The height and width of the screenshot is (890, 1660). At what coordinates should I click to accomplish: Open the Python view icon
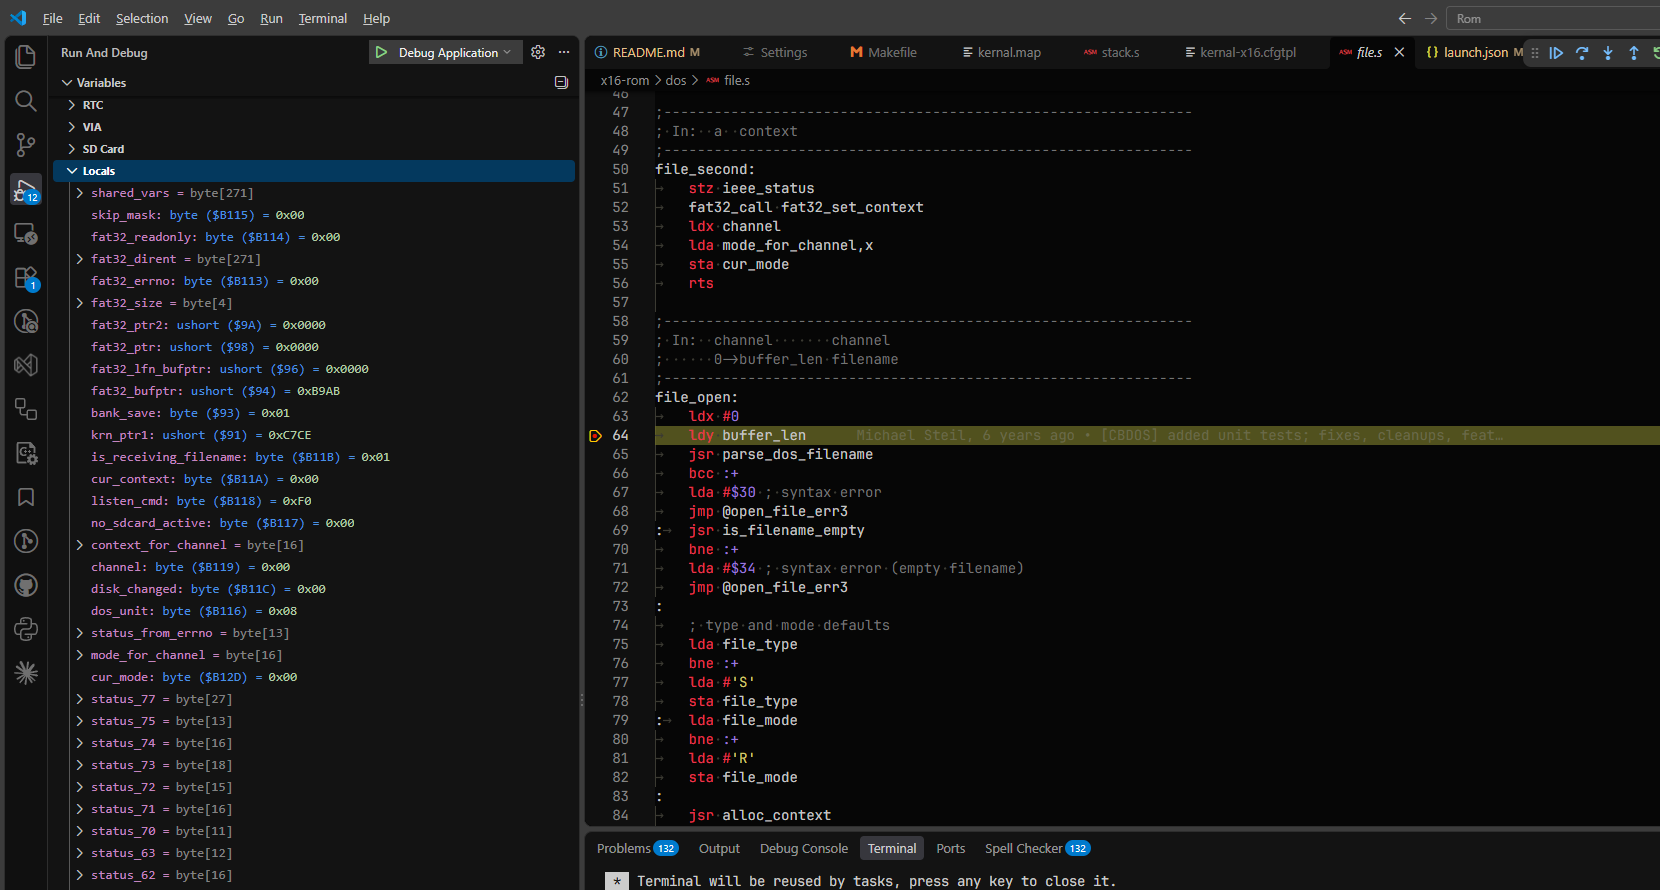click(26, 629)
